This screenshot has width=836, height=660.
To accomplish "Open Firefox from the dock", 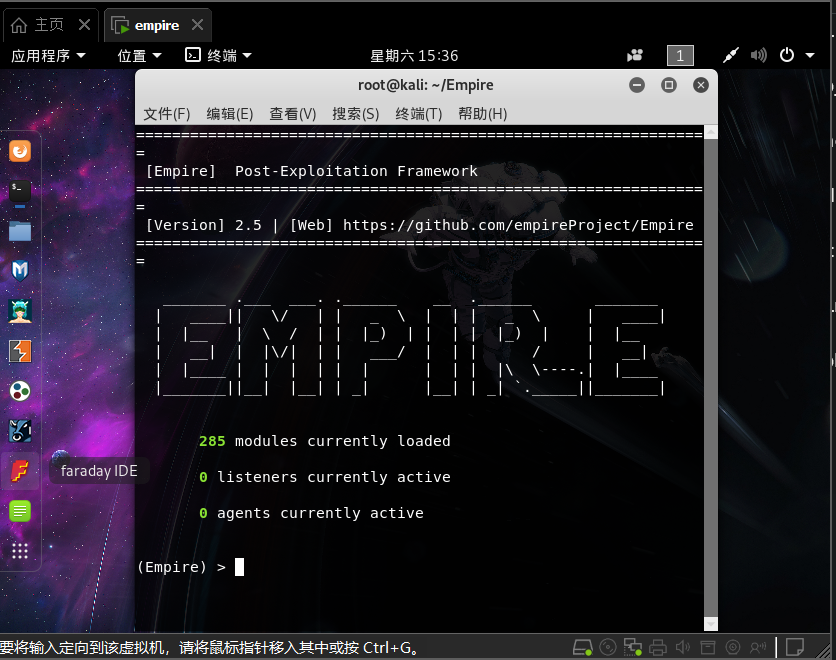I will [x=20, y=151].
